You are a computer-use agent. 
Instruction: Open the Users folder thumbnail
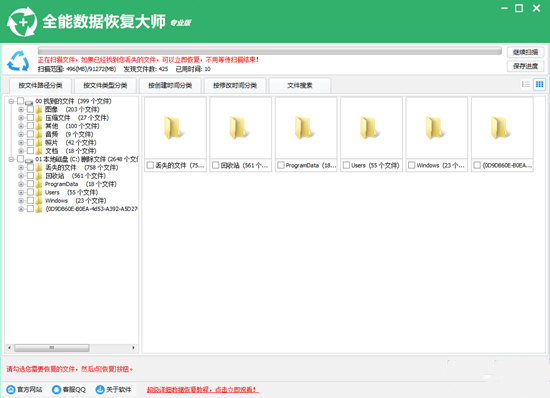point(369,128)
